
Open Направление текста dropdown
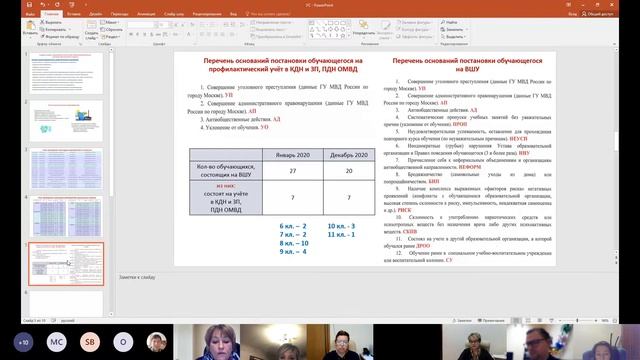271,22
